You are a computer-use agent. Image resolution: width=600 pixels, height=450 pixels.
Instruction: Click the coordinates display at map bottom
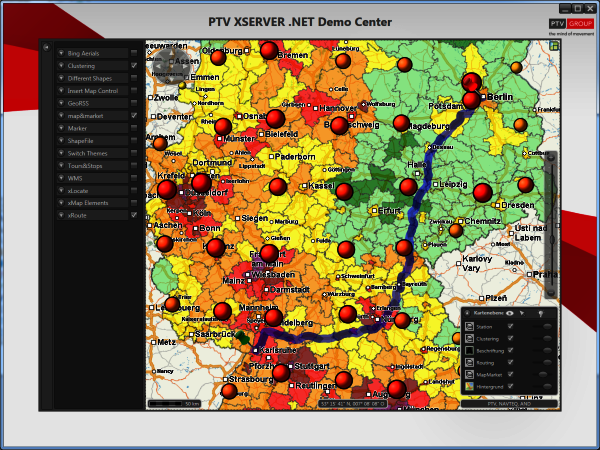[x=352, y=404]
